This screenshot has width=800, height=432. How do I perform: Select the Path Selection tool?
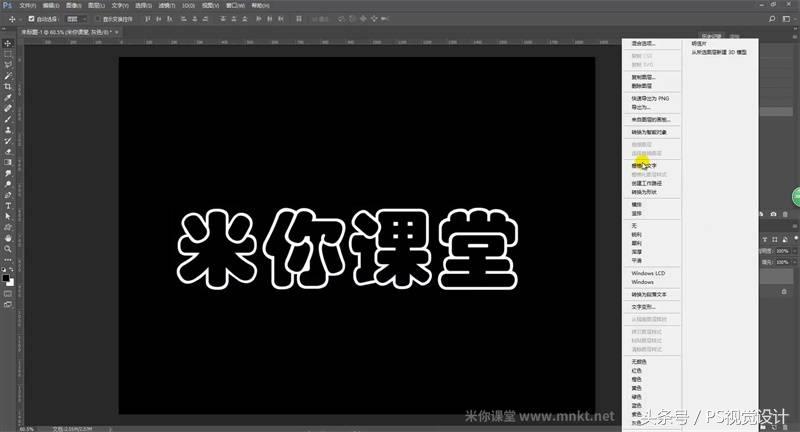[x=8, y=216]
